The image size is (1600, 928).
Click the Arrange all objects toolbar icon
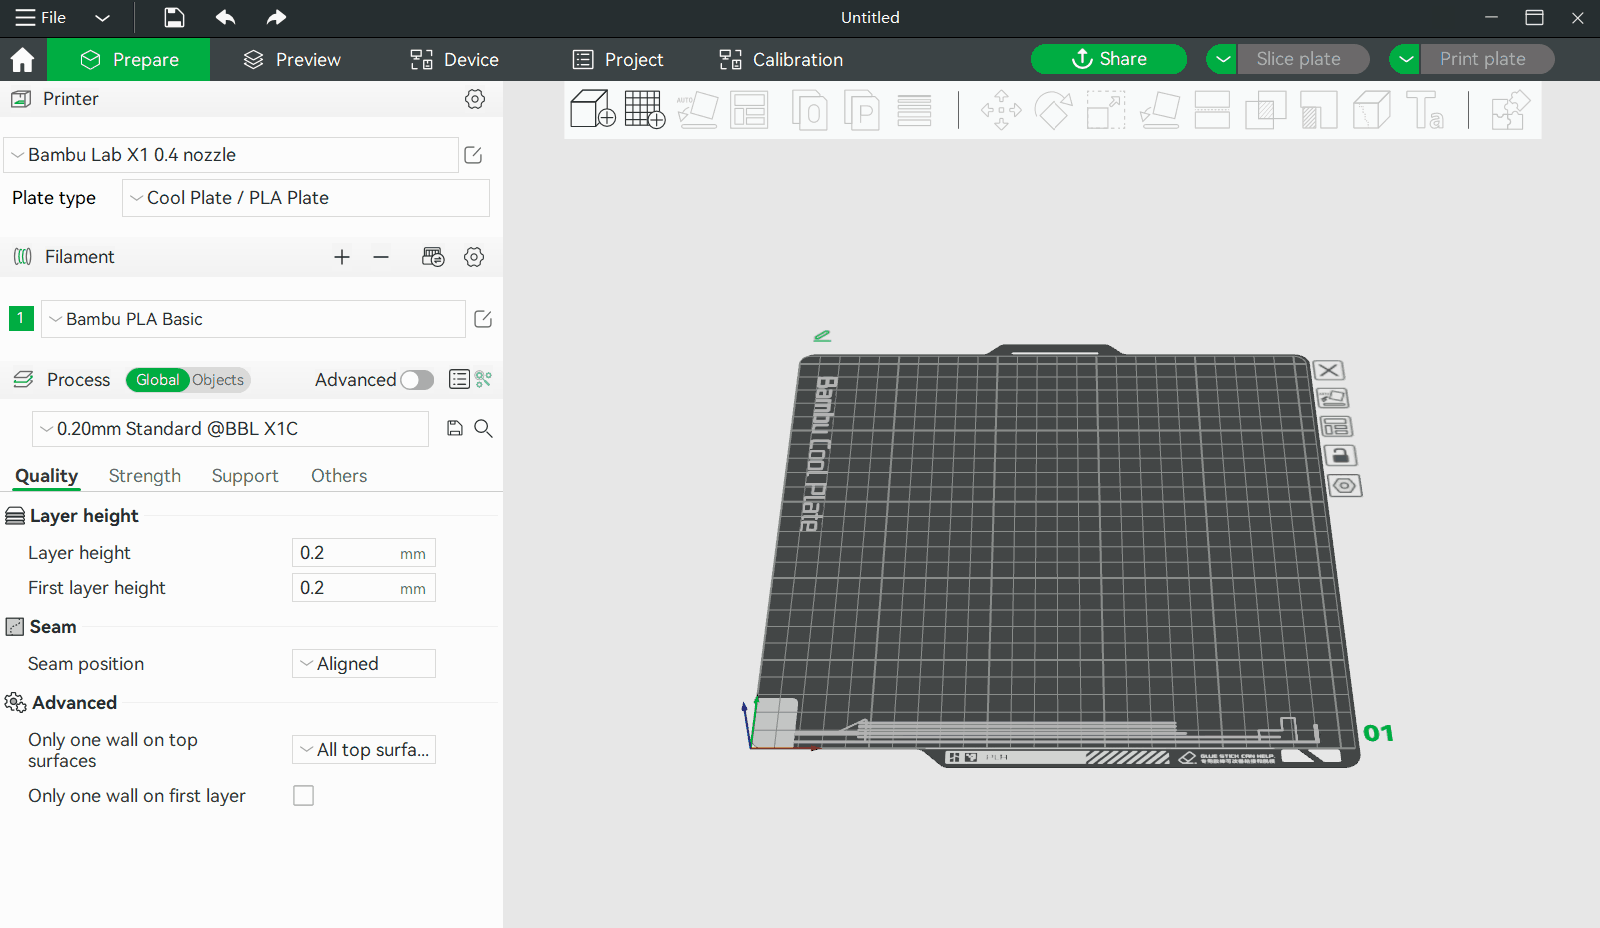tap(749, 110)
